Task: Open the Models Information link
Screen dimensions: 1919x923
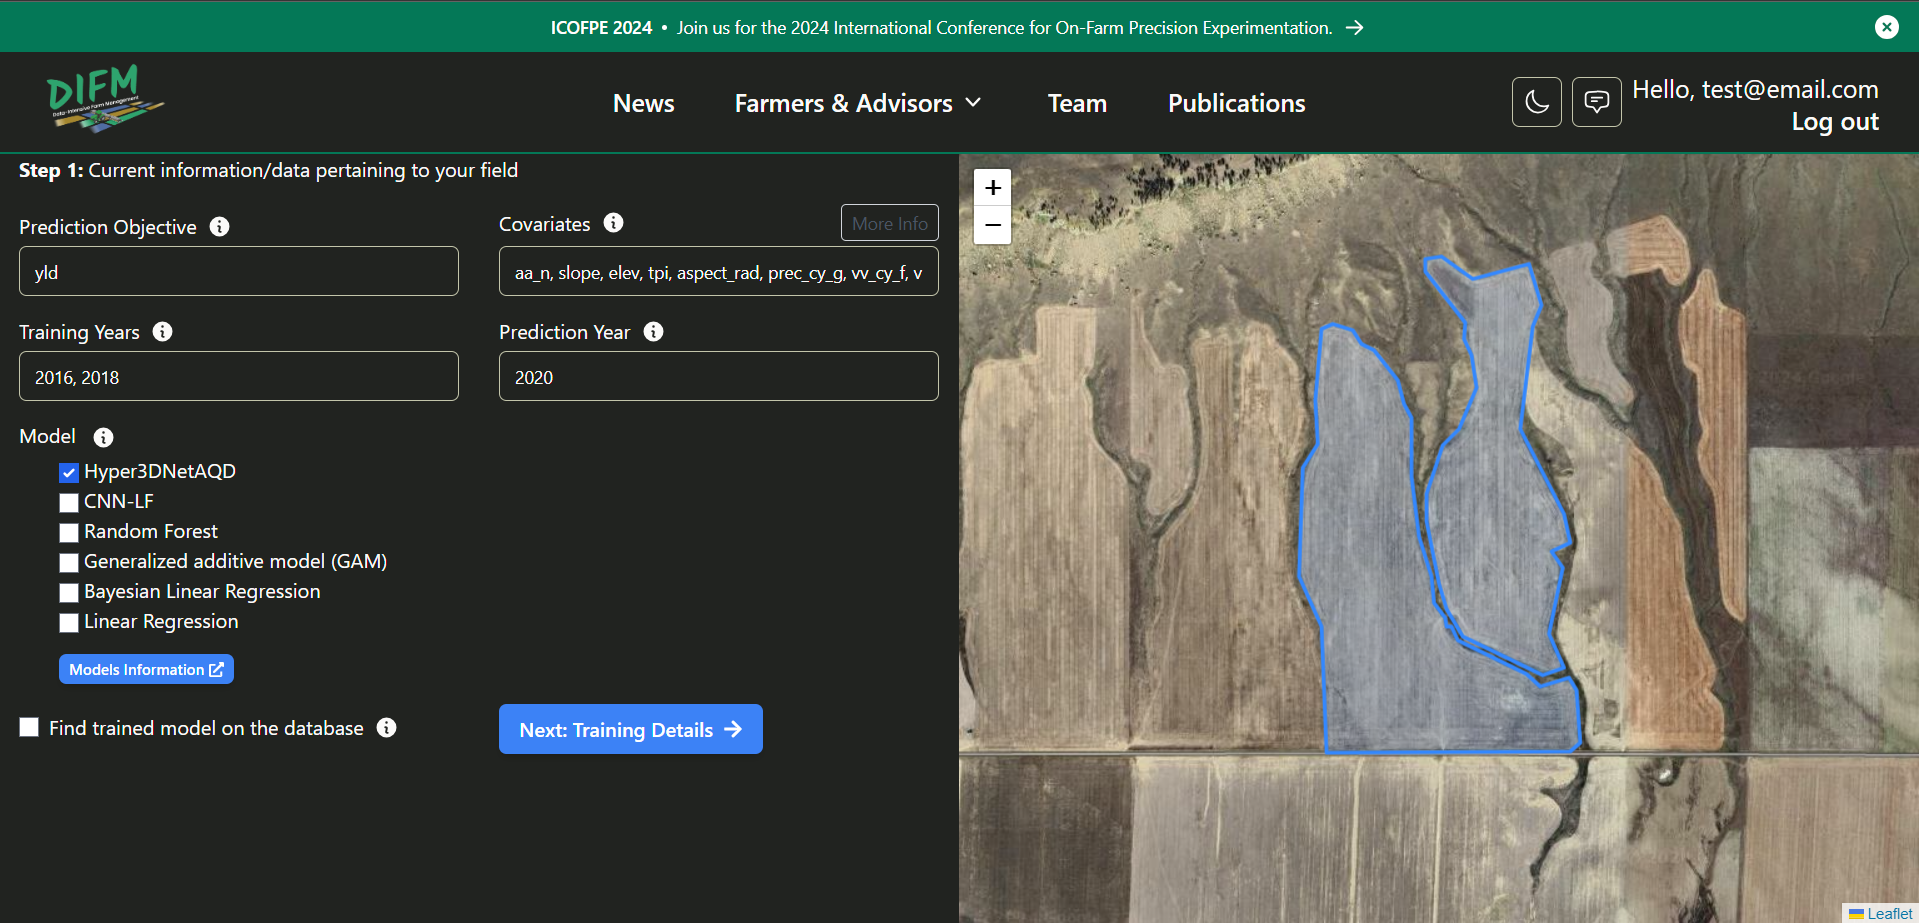Action: (146, 669)
